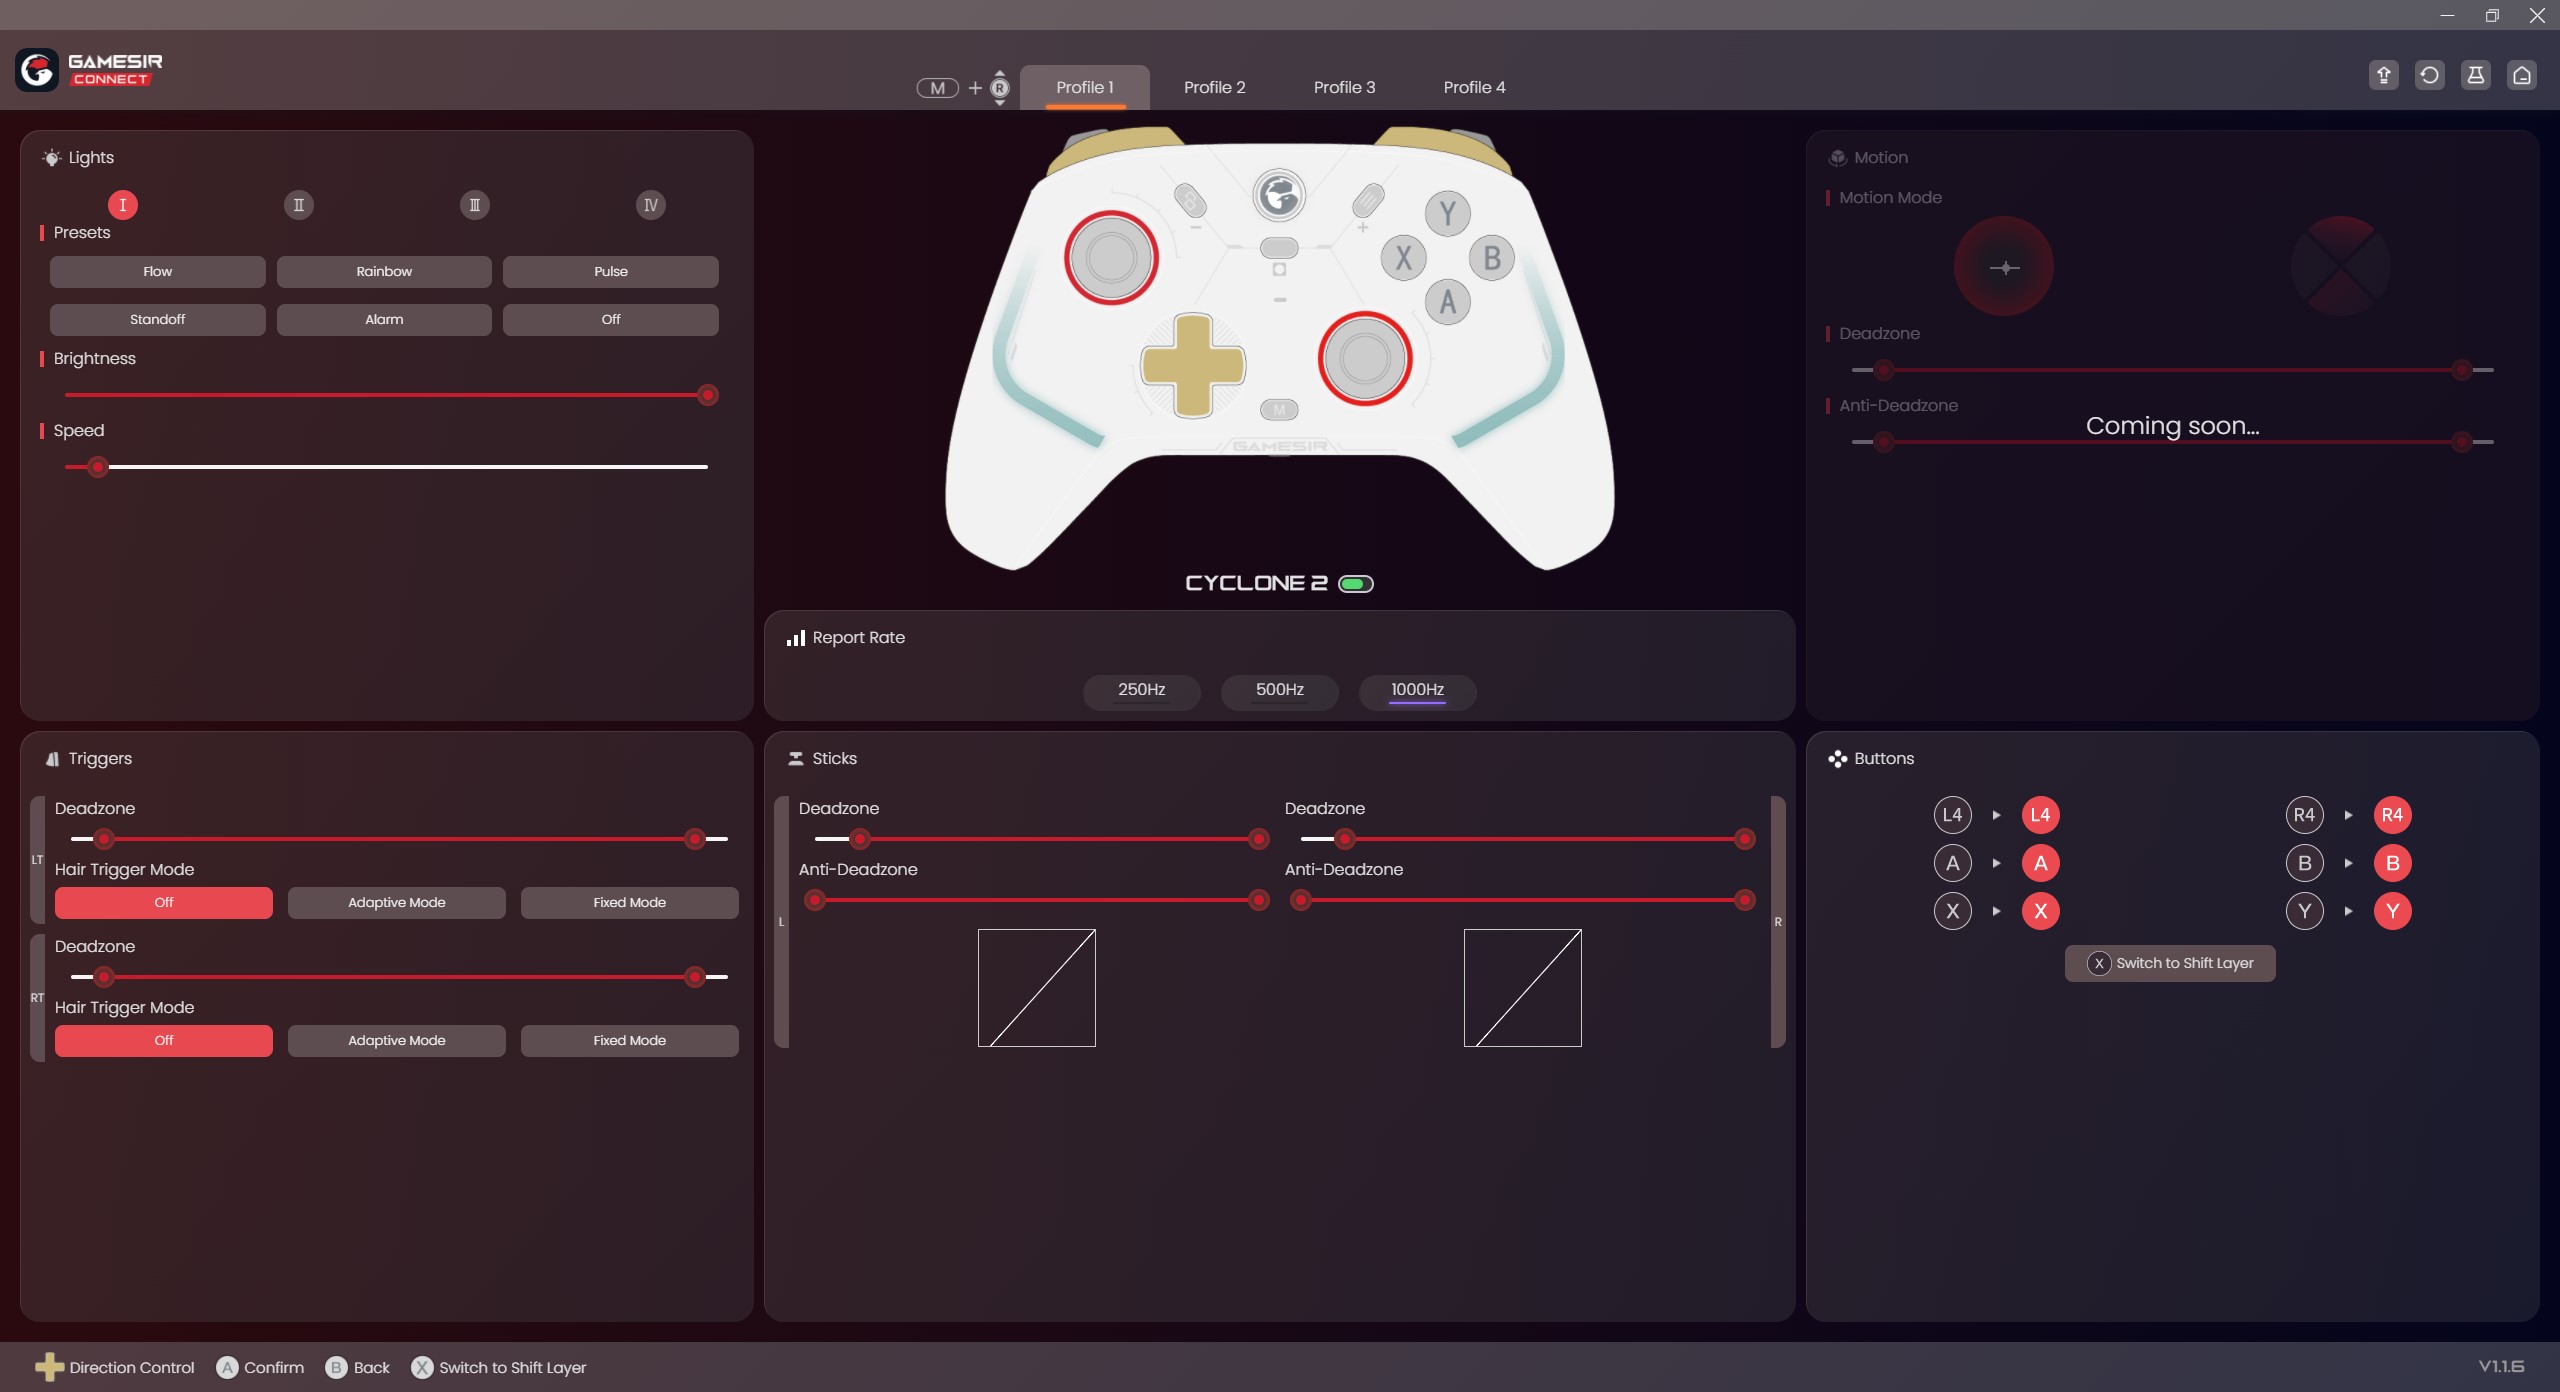This screenshot has height=1392, width=2560.
Task: Click the left stick response curve box
Action: 1037,988
